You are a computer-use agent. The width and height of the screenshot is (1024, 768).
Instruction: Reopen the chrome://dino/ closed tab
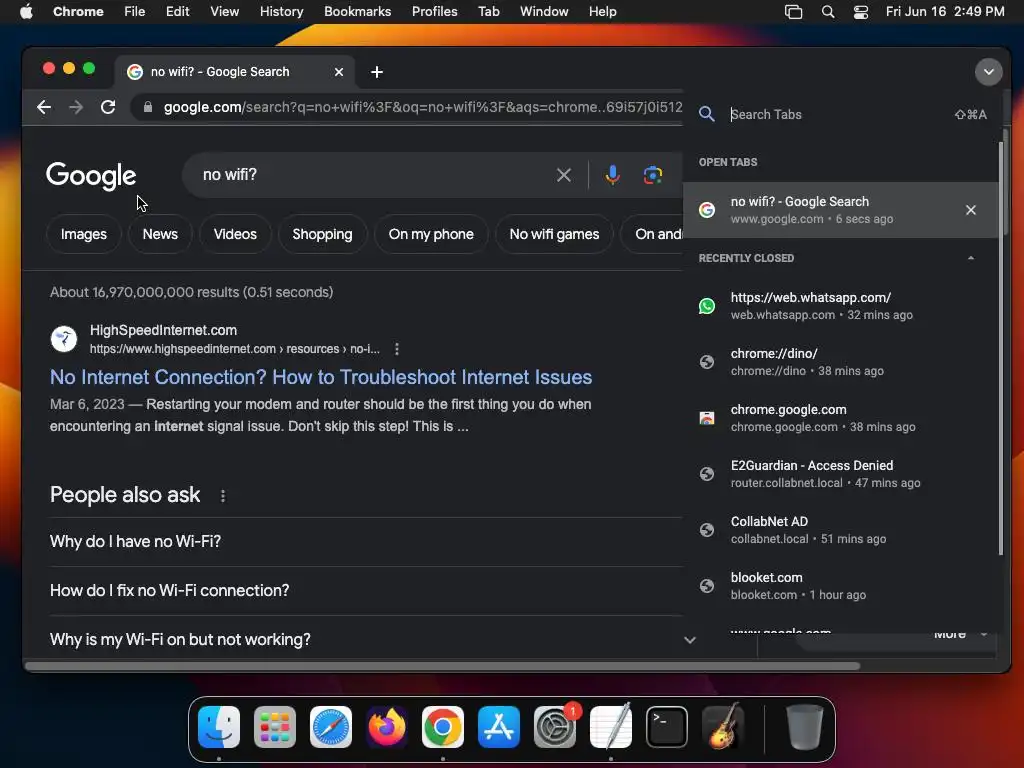point(841,362)
